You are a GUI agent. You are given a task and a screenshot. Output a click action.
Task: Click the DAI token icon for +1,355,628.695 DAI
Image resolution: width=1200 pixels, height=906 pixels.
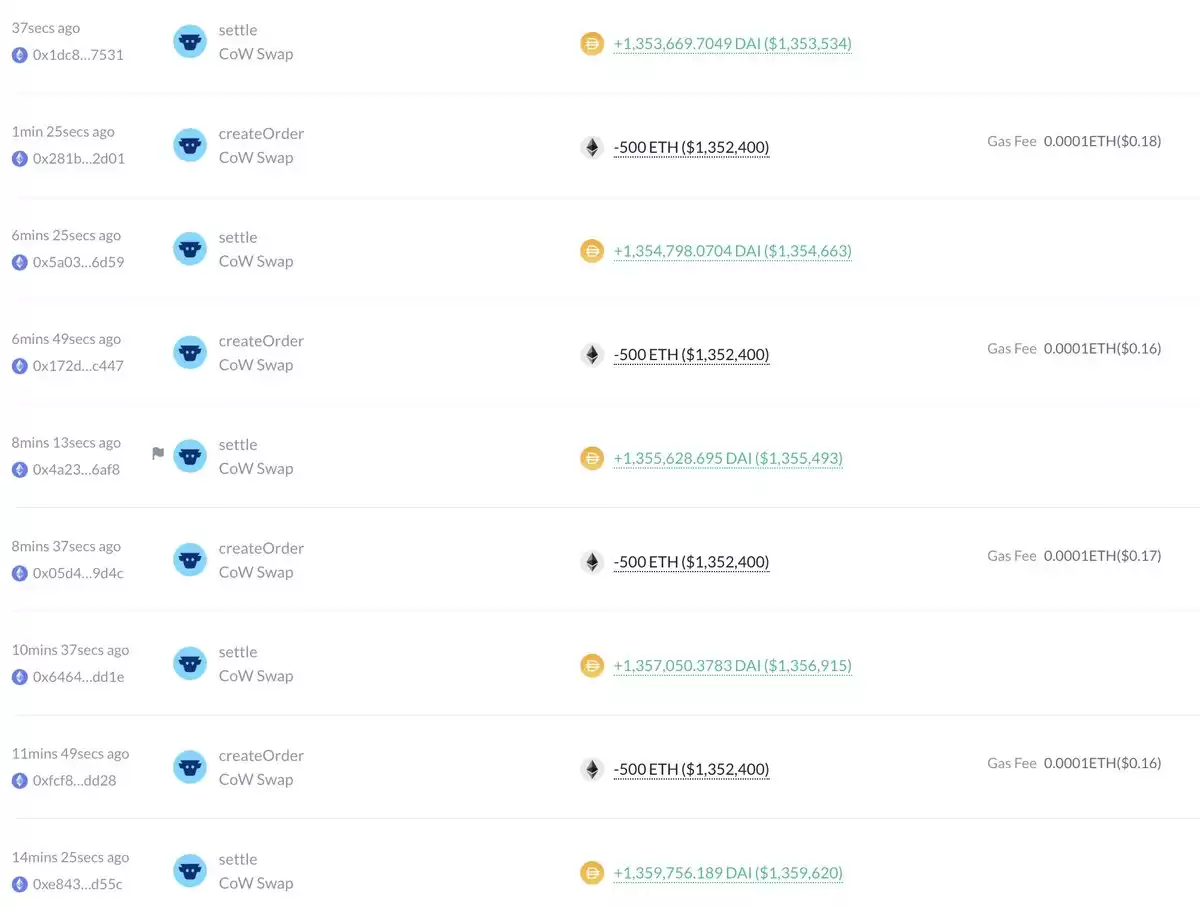[x=592, y=458]
